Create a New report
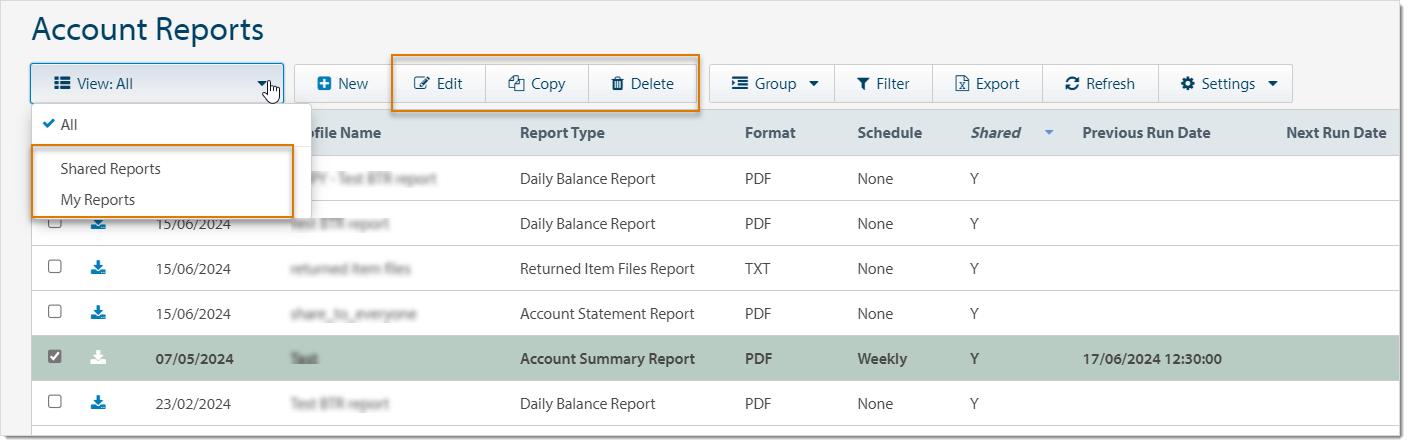The image size is (1408, 444). click(343, 84)
